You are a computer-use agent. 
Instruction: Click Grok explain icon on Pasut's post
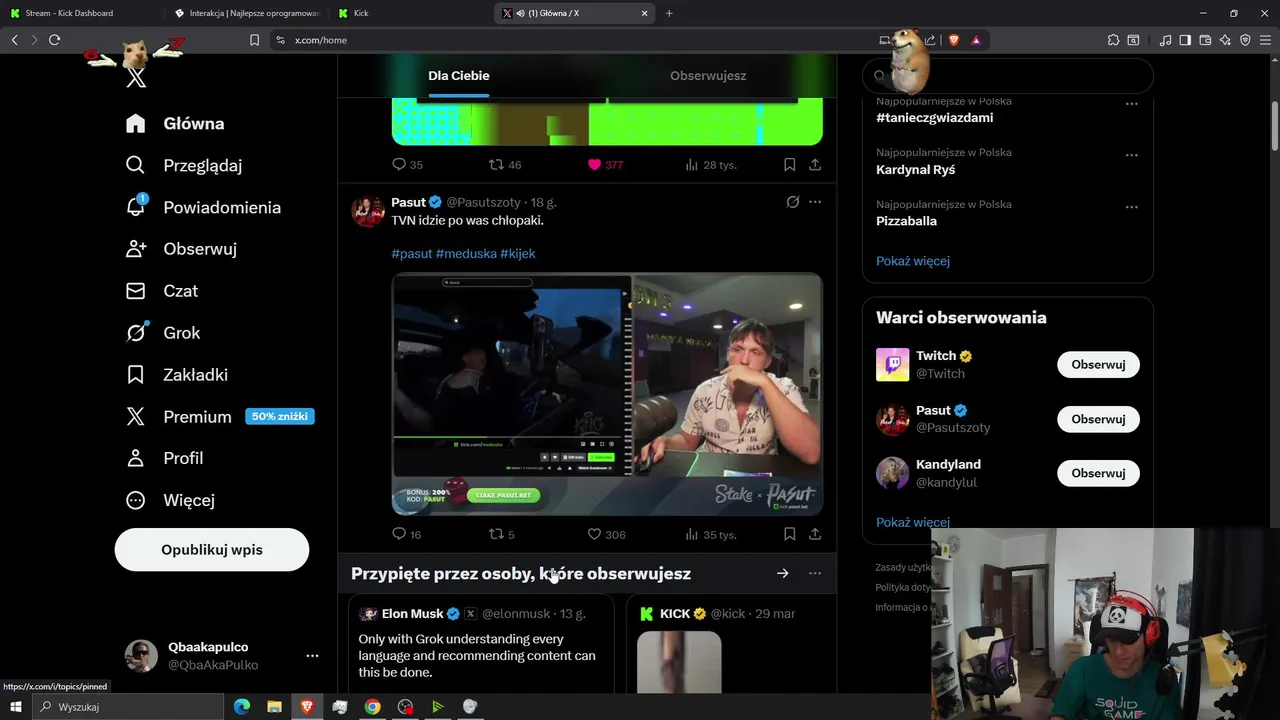[x=793, y=202]
